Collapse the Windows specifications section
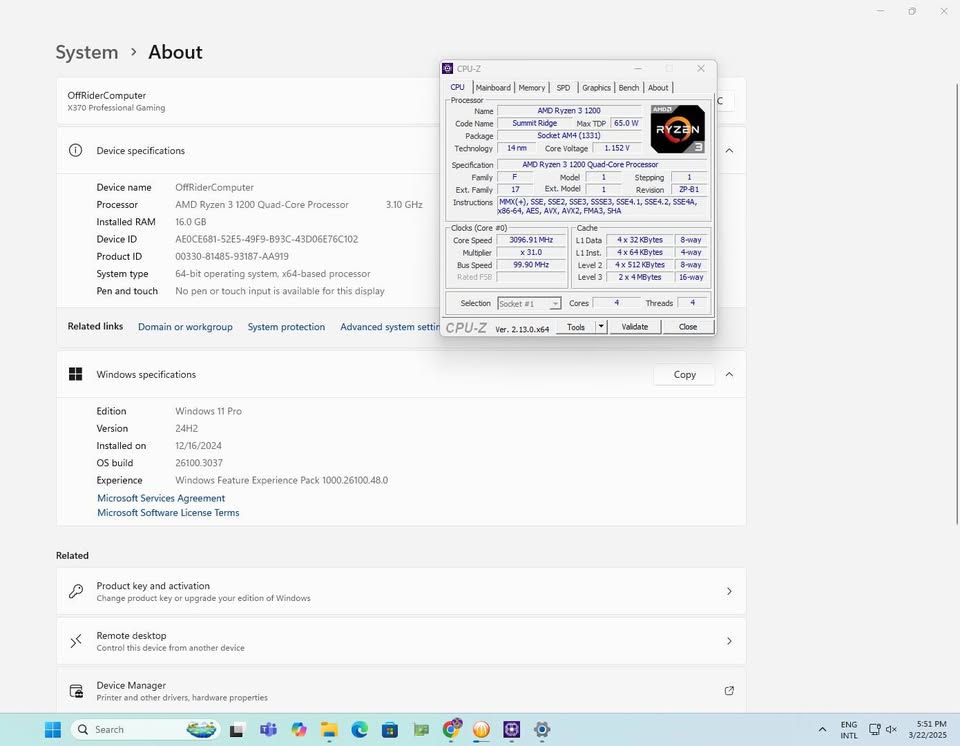Viewport: 960px width, 746px height. click(x=729, y=374)
